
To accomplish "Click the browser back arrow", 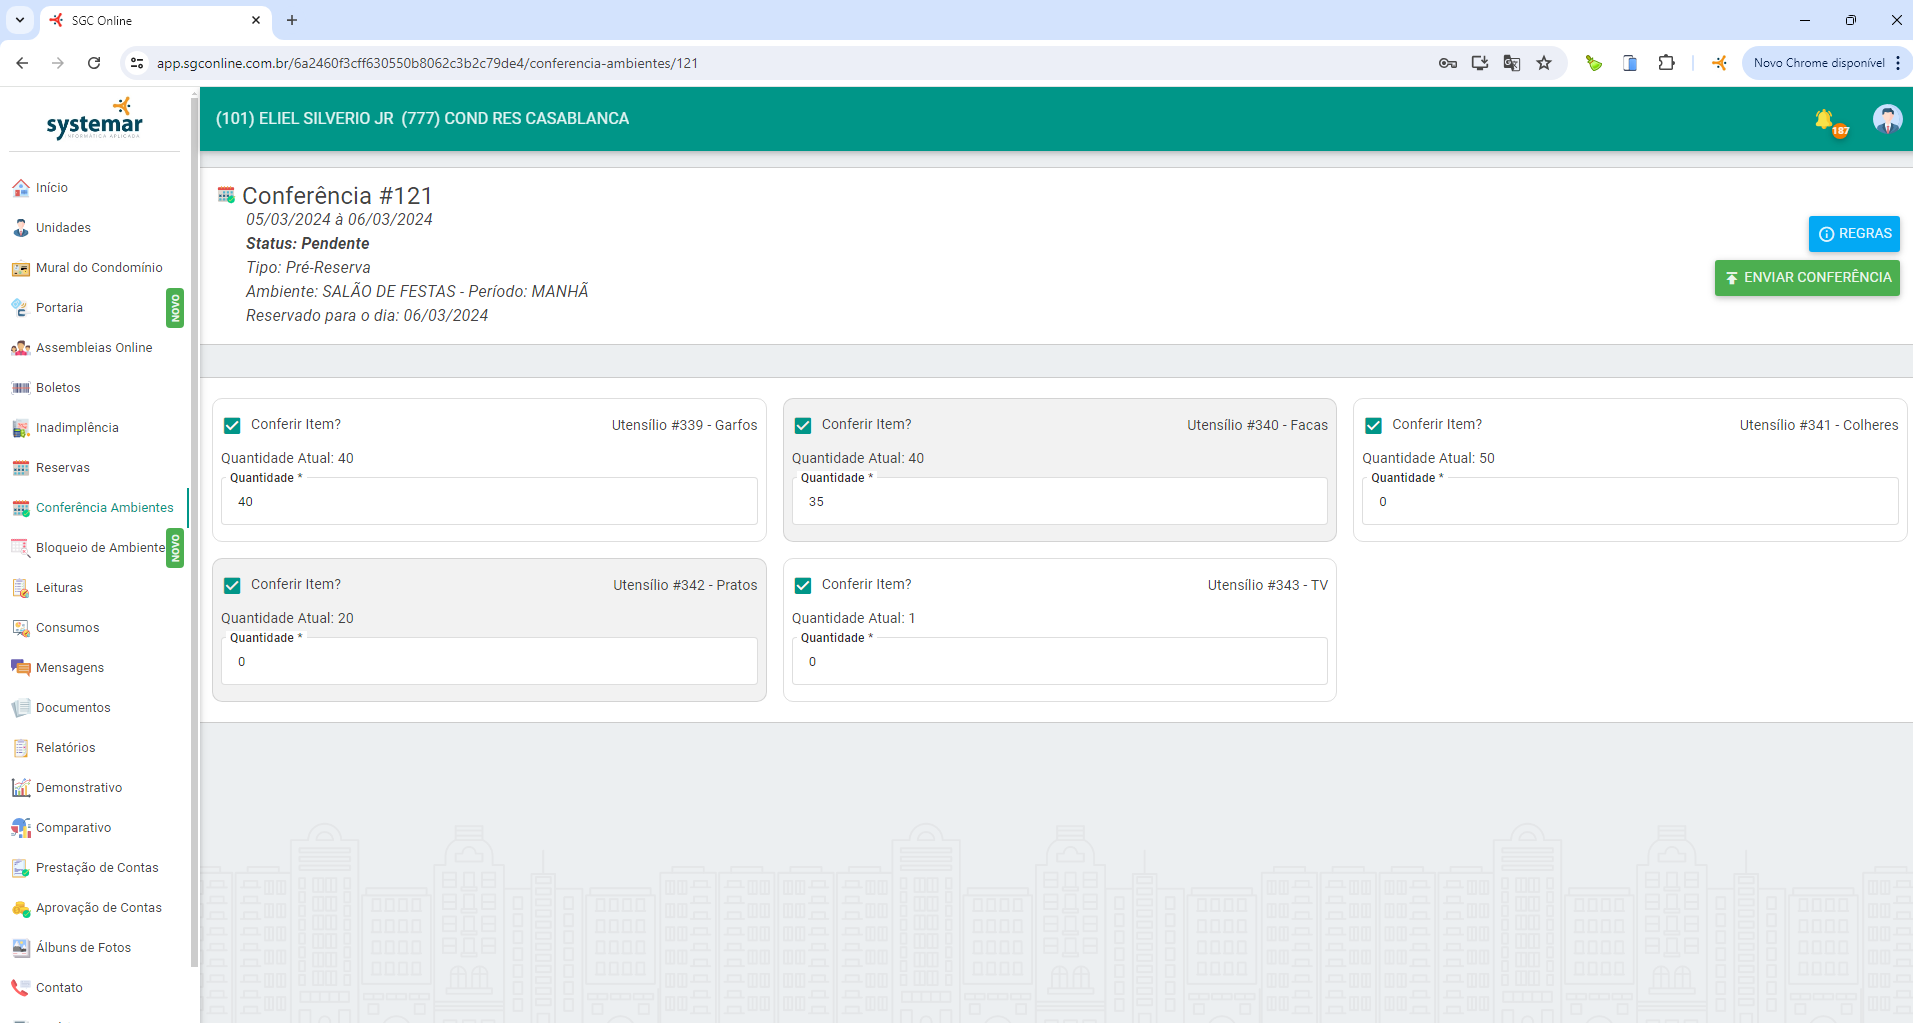I will [x=22, y=63].
